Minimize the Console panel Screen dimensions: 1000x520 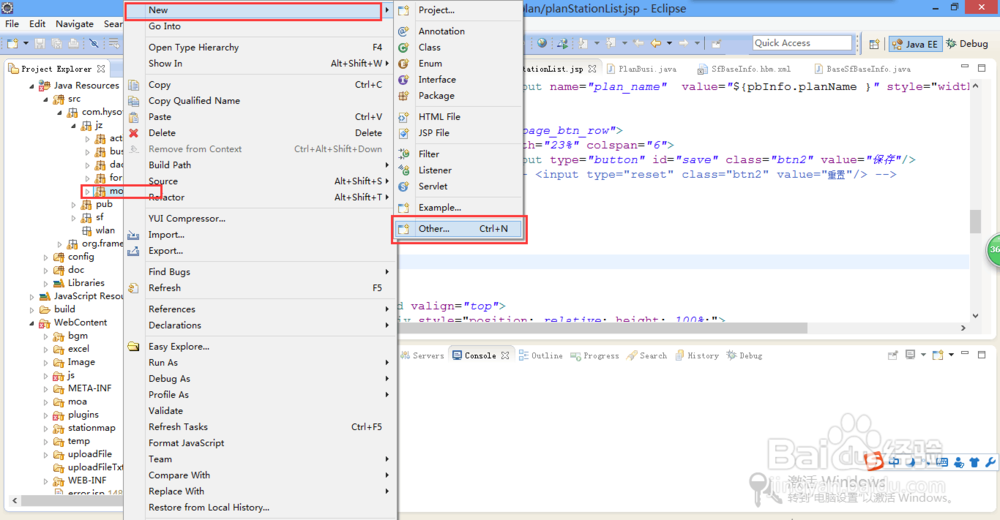click(x=965, y=354)
